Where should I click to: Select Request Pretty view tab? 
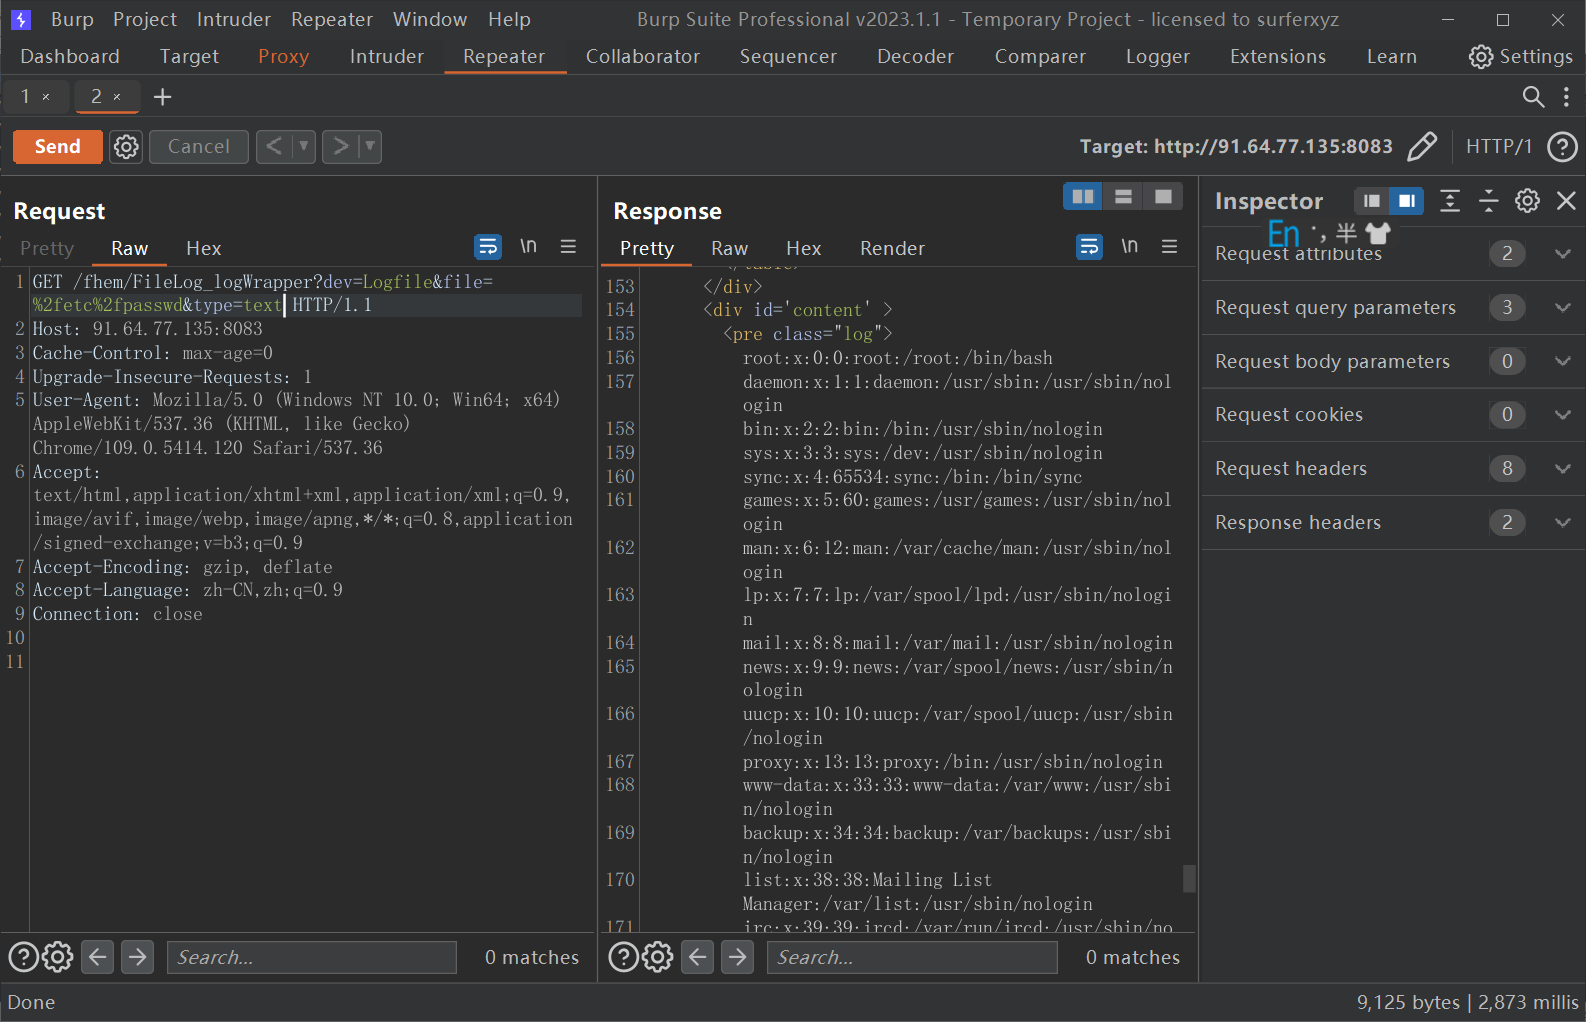coord(47,248)
